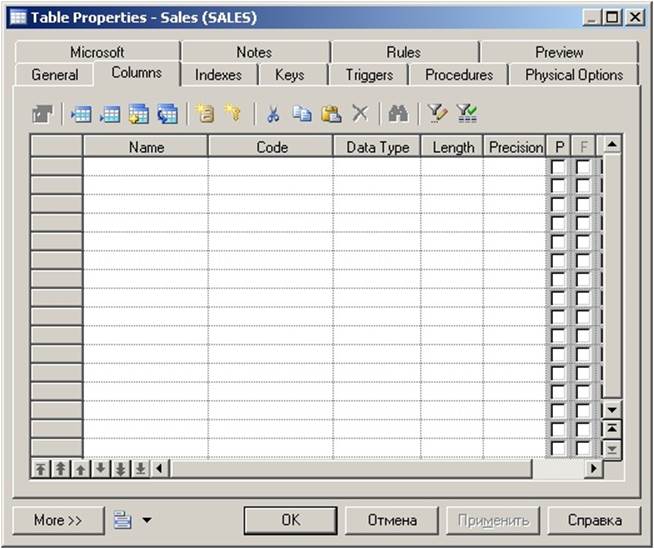Click the horizontal scrollbar right arrow

(594, 469)
